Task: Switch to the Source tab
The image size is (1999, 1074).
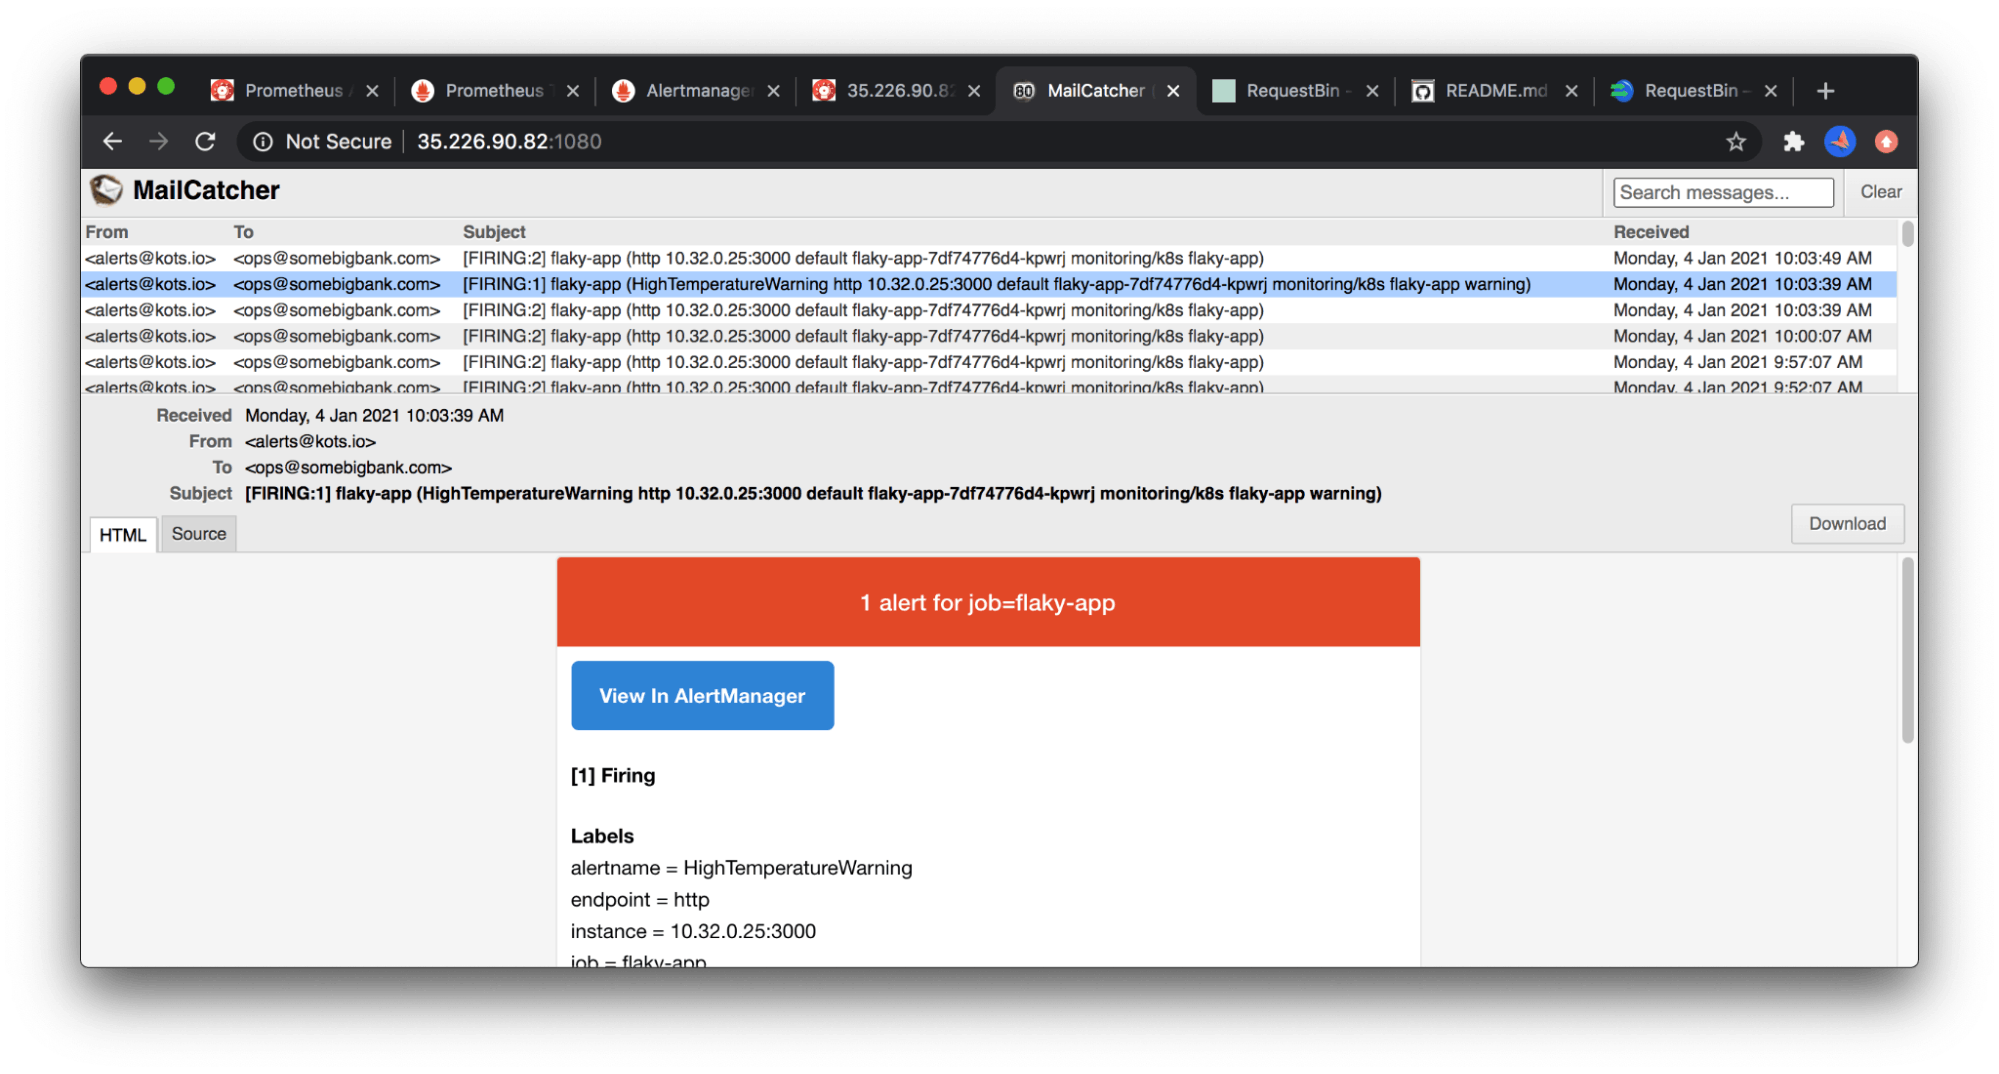Action: (197, 533)
